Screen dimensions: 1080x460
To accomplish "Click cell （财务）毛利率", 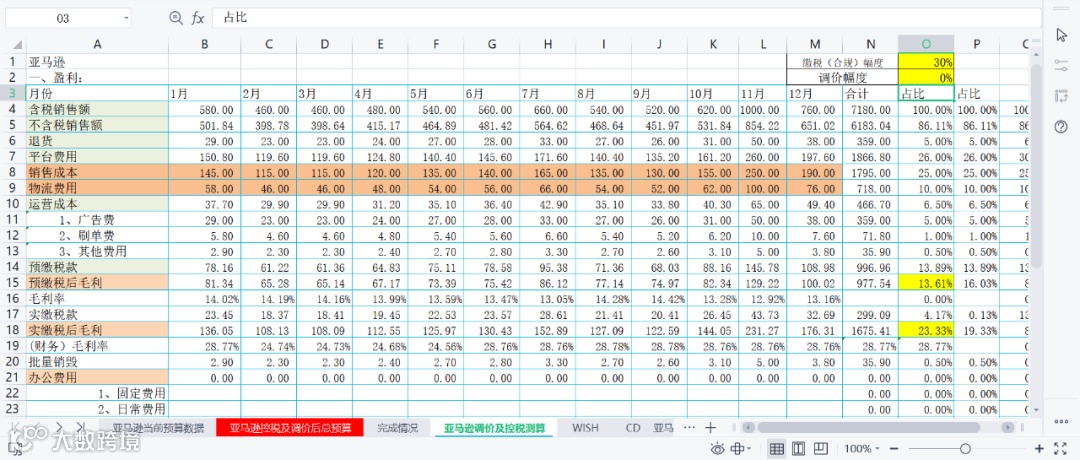I will click(97, 345).
